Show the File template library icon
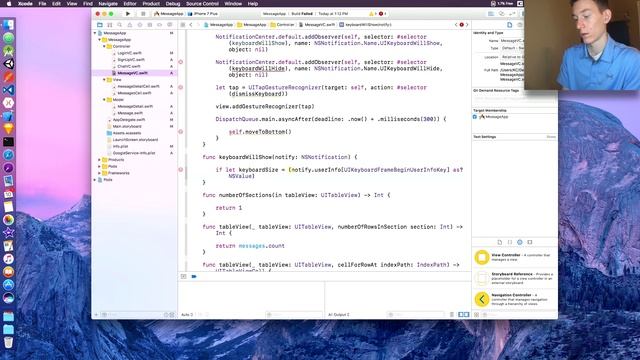The width and height of the screenshot is (640, 360). pyautogui.click(x=500, y=242)
